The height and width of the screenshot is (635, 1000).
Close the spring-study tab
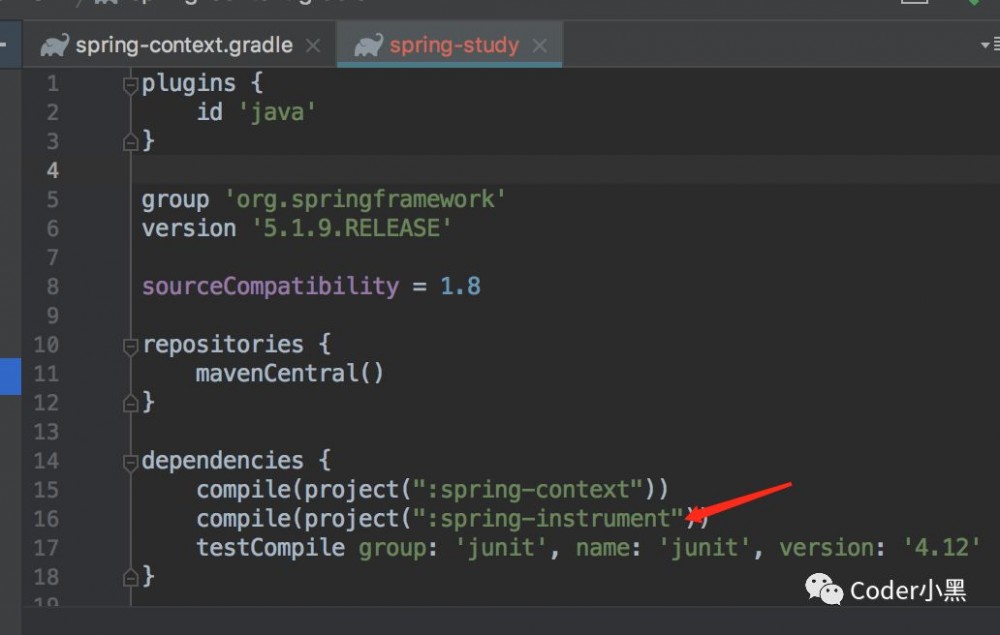point(540,46)
